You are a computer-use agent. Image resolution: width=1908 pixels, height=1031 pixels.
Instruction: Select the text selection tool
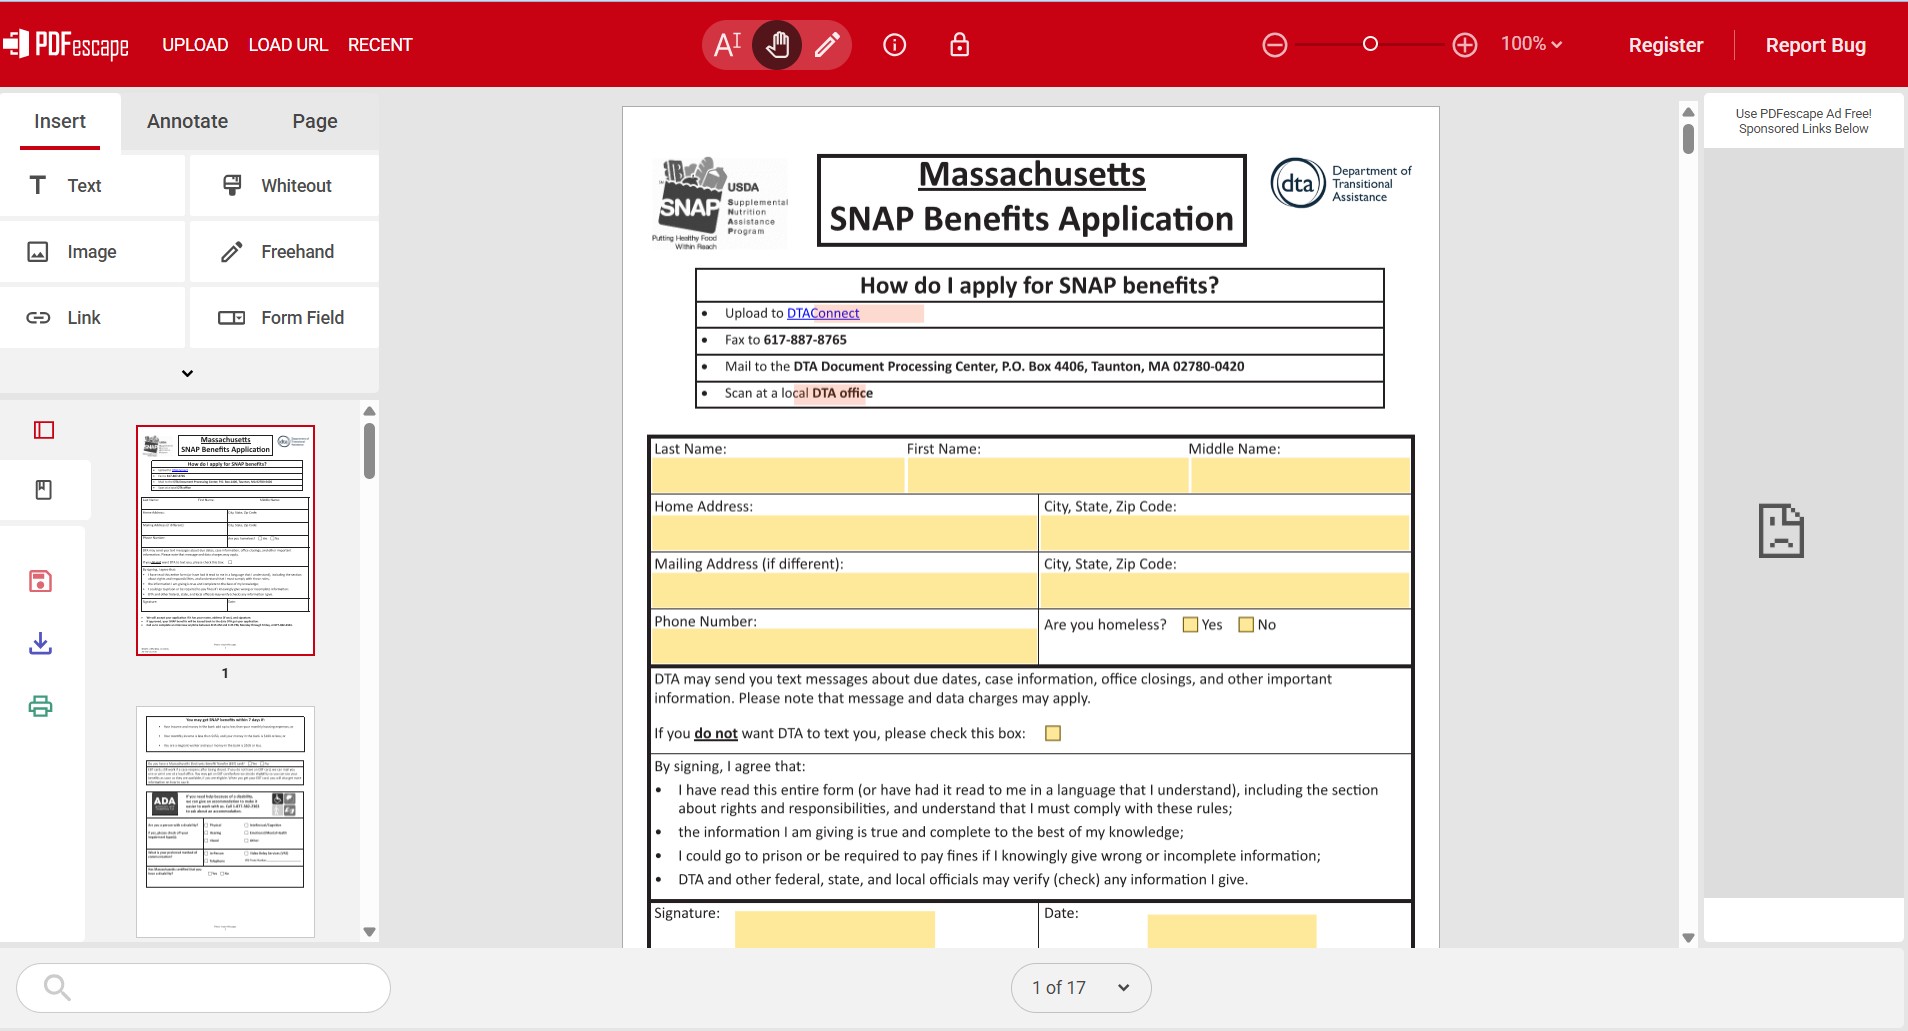729,44
